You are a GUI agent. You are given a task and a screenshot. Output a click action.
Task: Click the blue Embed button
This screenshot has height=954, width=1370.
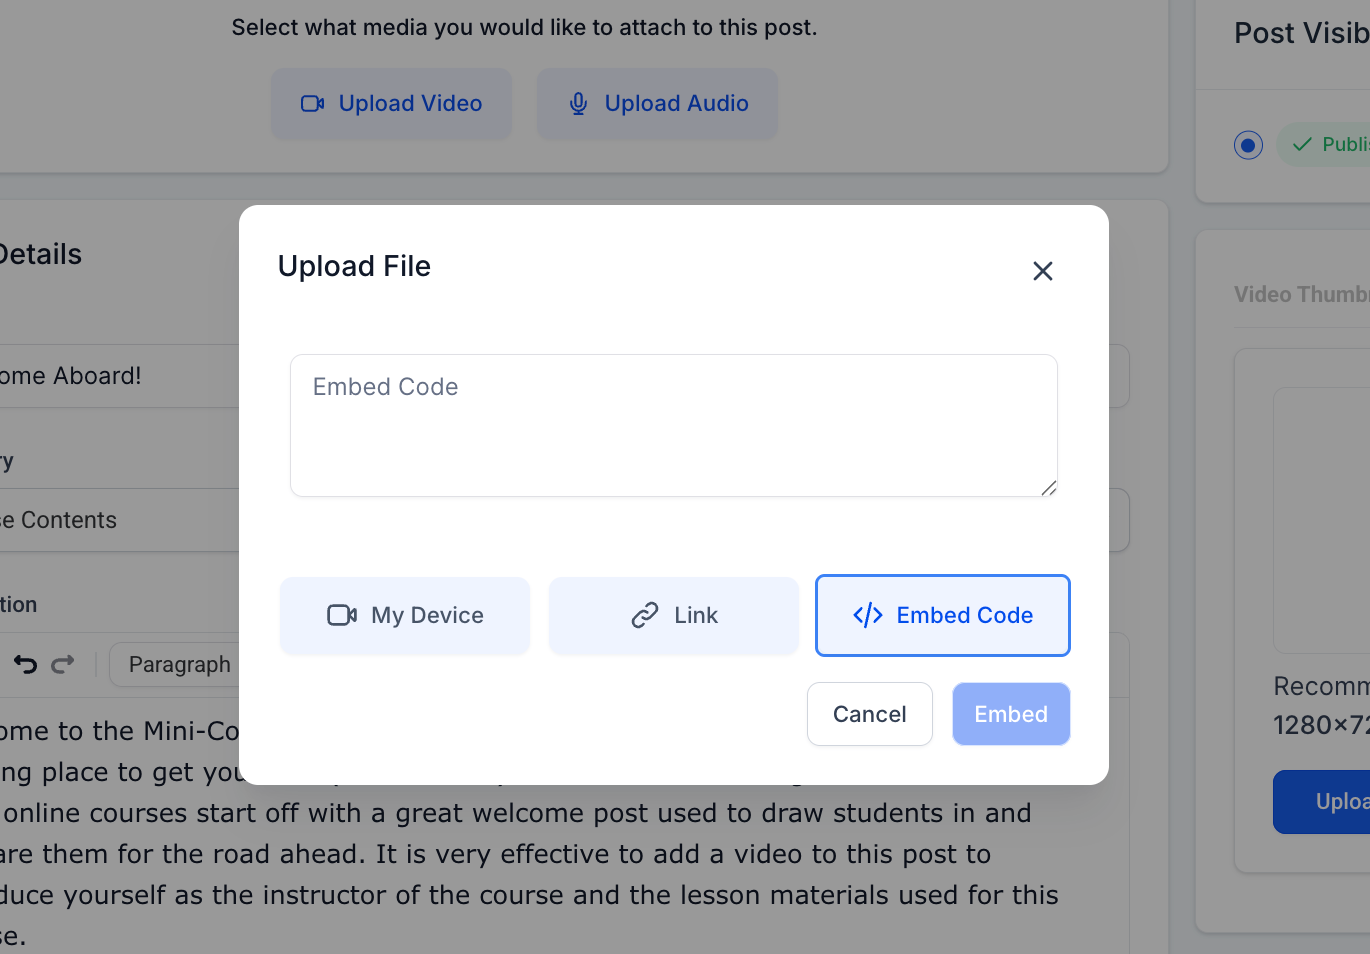pos(1011,714)
